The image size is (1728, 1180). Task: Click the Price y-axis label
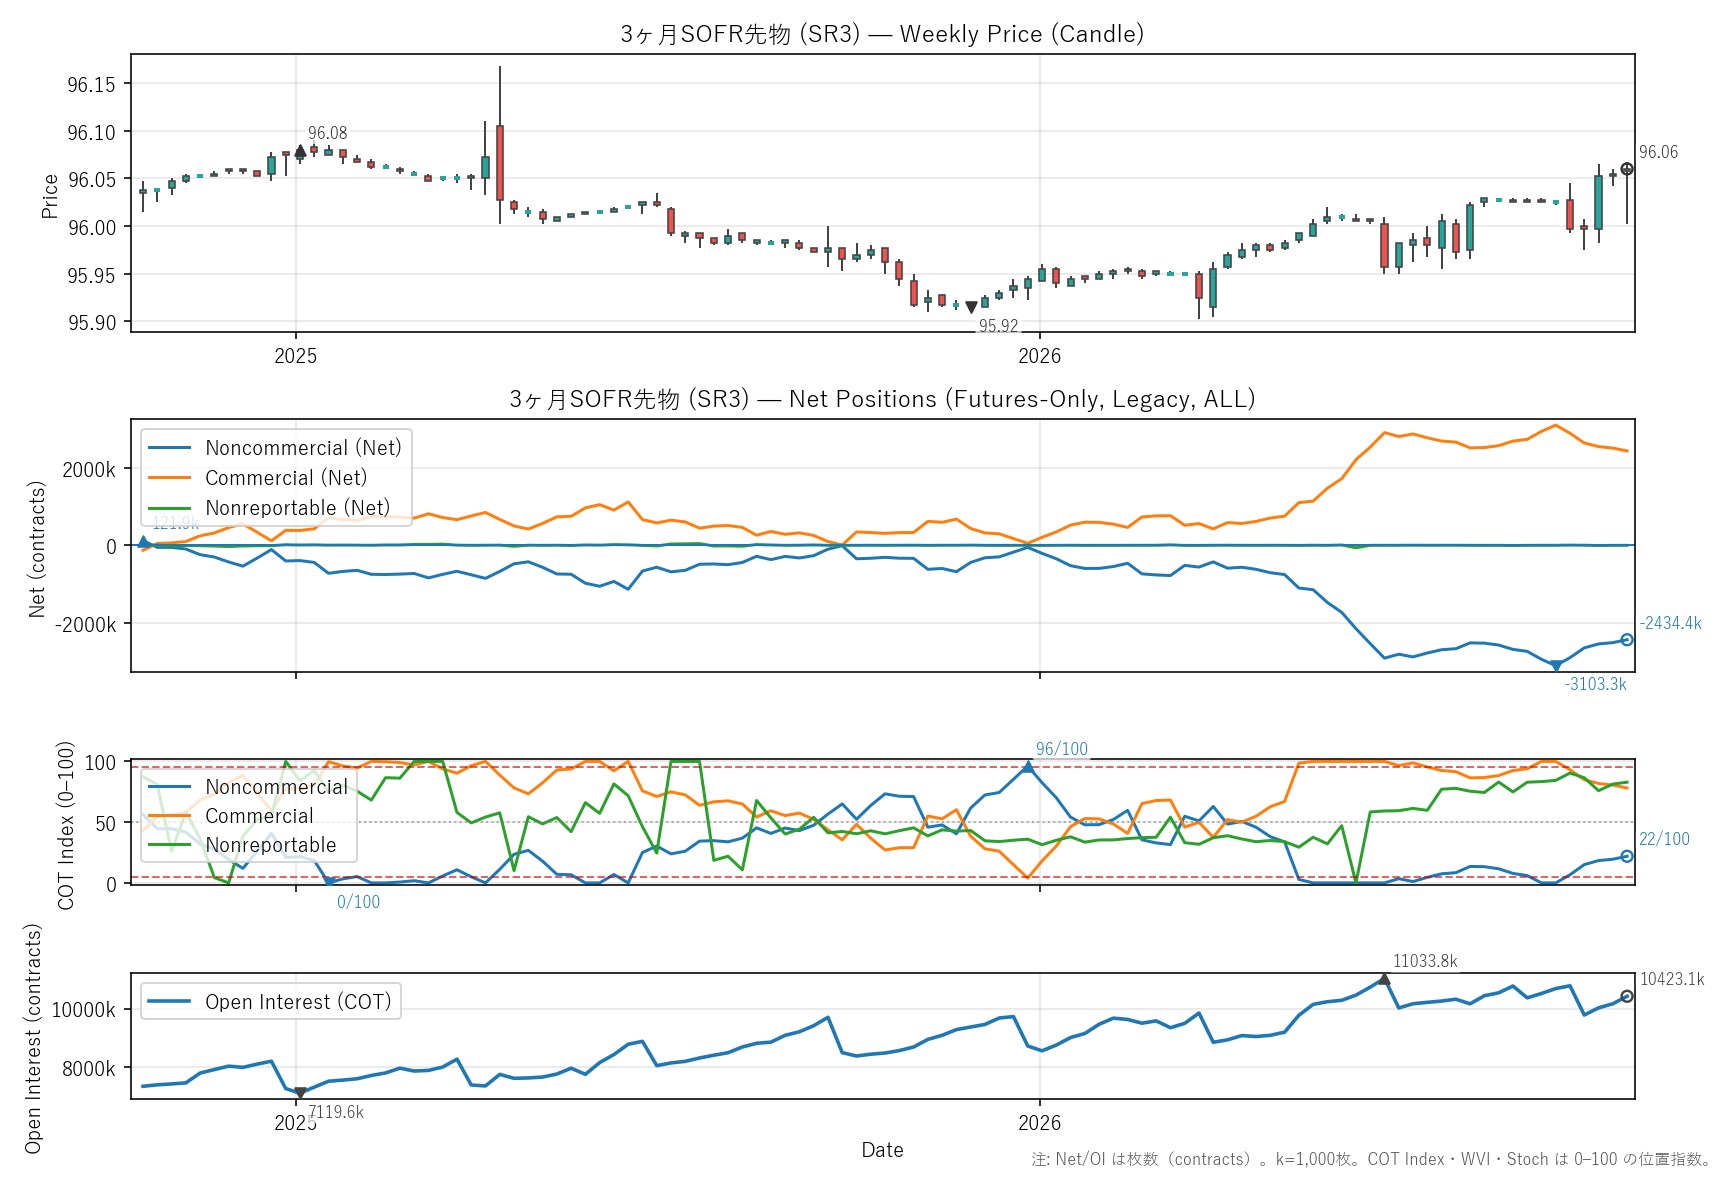tap(49, 195)
